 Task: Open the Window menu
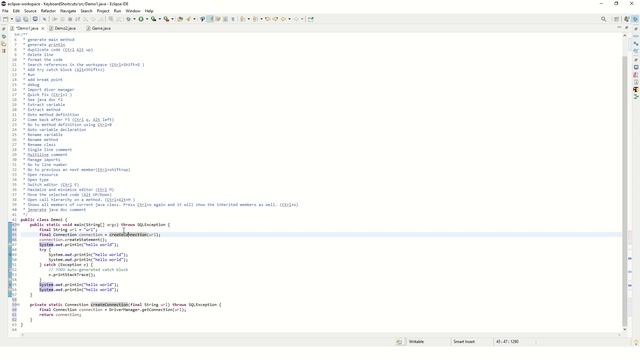pyautogui.click(x=133, y=11)
